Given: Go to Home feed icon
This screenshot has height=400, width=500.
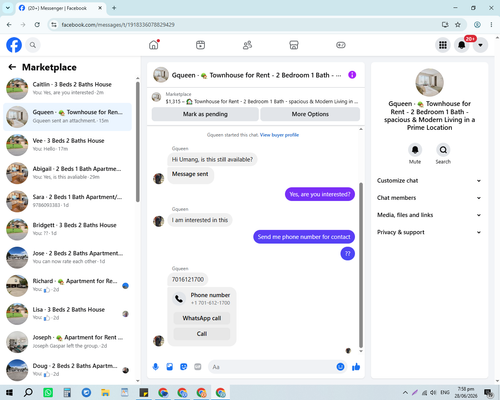Looking at the screenshot, I should (x=154, y=45).
